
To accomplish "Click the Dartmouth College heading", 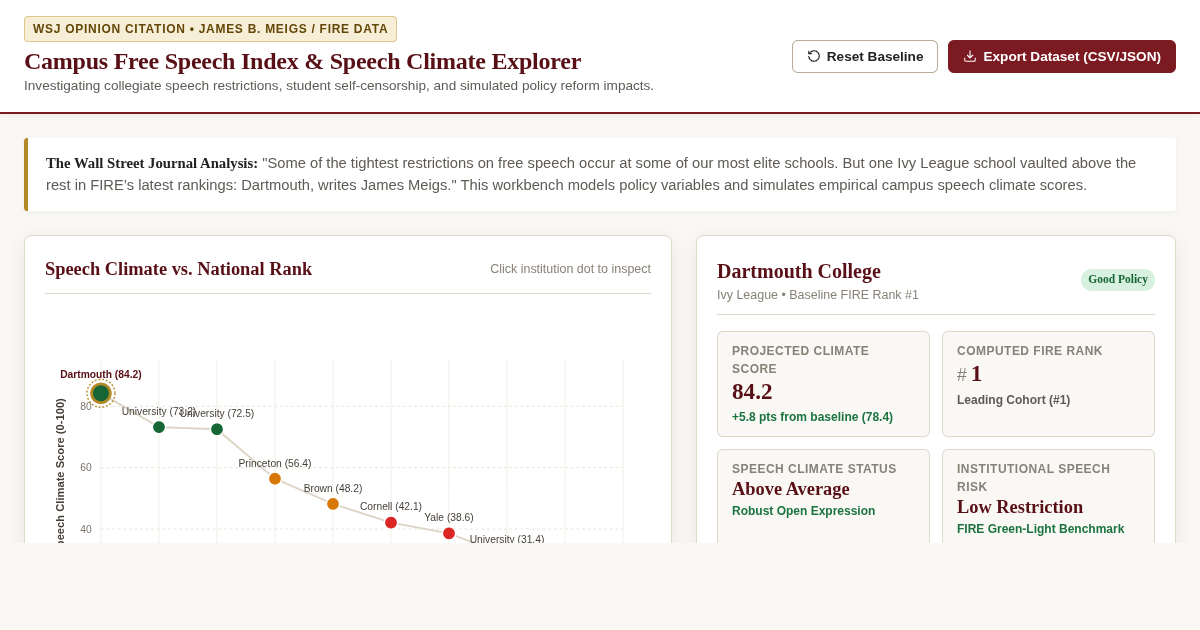I will click(799, 271).
